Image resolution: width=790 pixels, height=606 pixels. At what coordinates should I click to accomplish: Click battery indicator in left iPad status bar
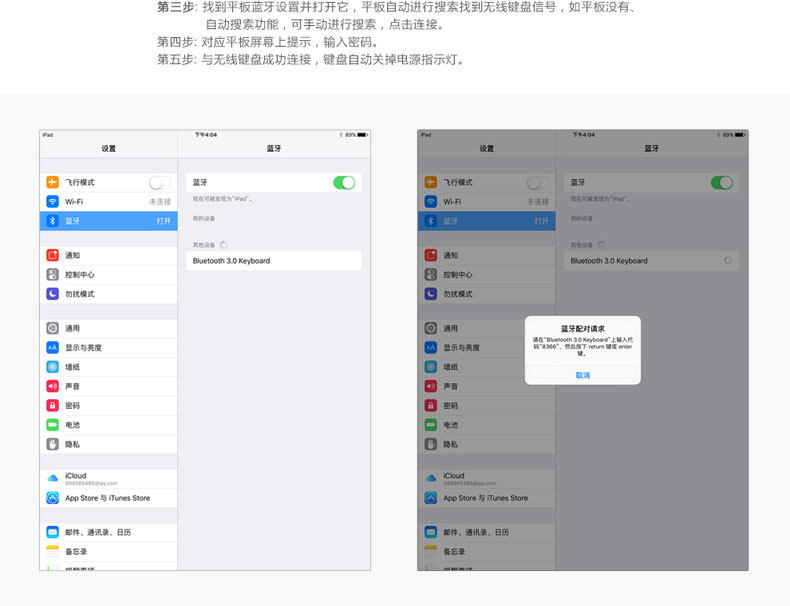click(x=362, y=134)
